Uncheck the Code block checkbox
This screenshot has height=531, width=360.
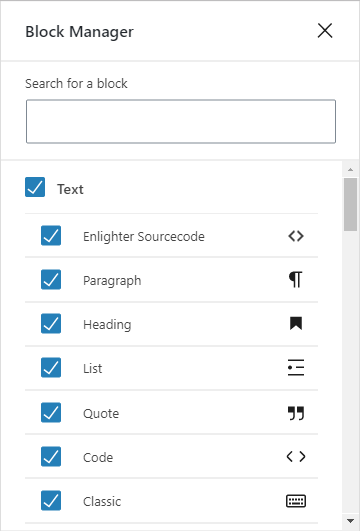(x=51, y=456)
